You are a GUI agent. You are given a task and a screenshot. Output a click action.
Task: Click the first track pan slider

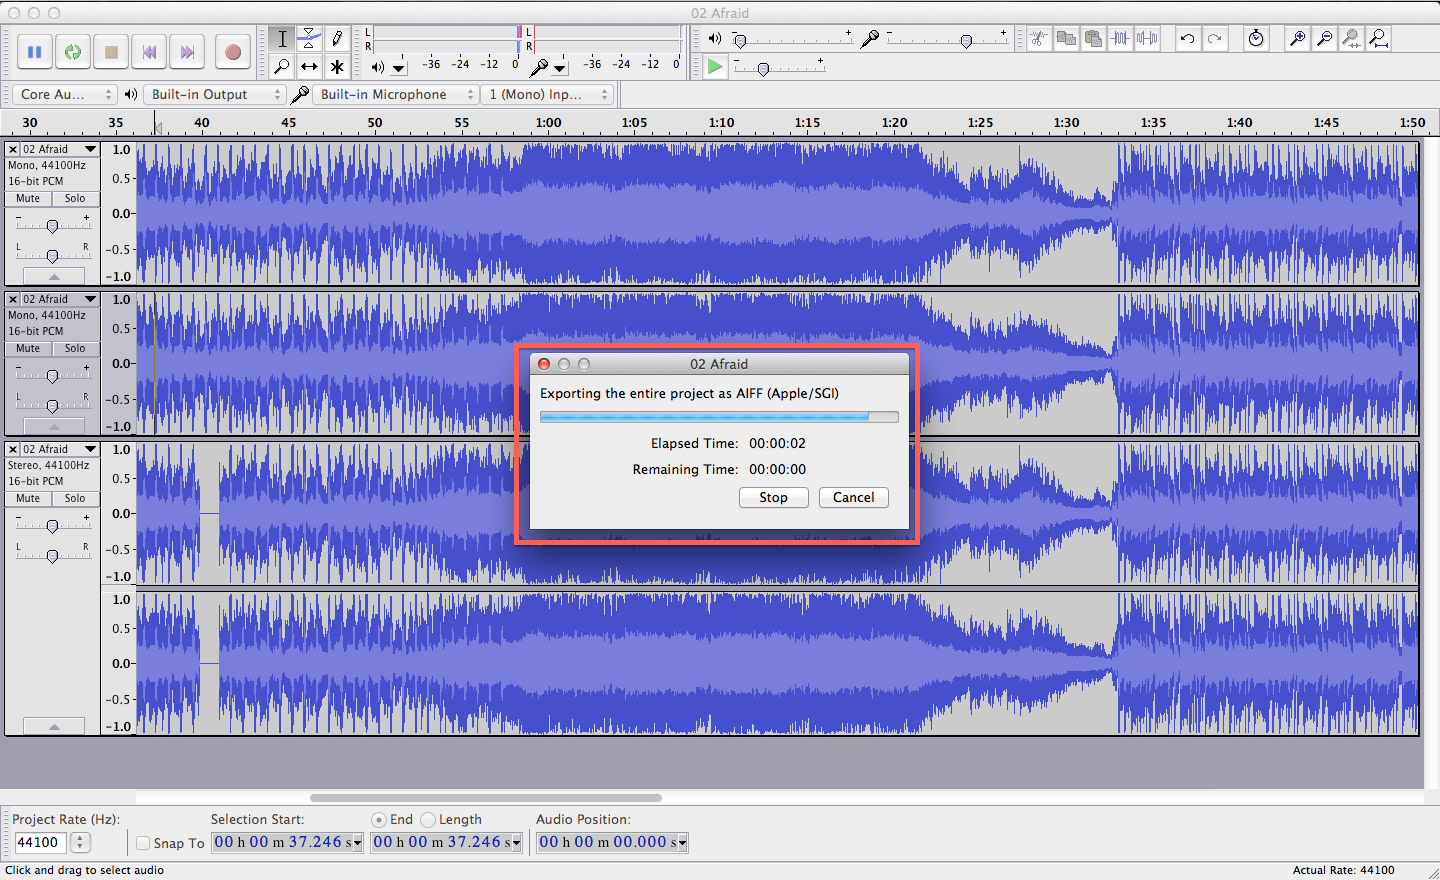pos(53,255)
